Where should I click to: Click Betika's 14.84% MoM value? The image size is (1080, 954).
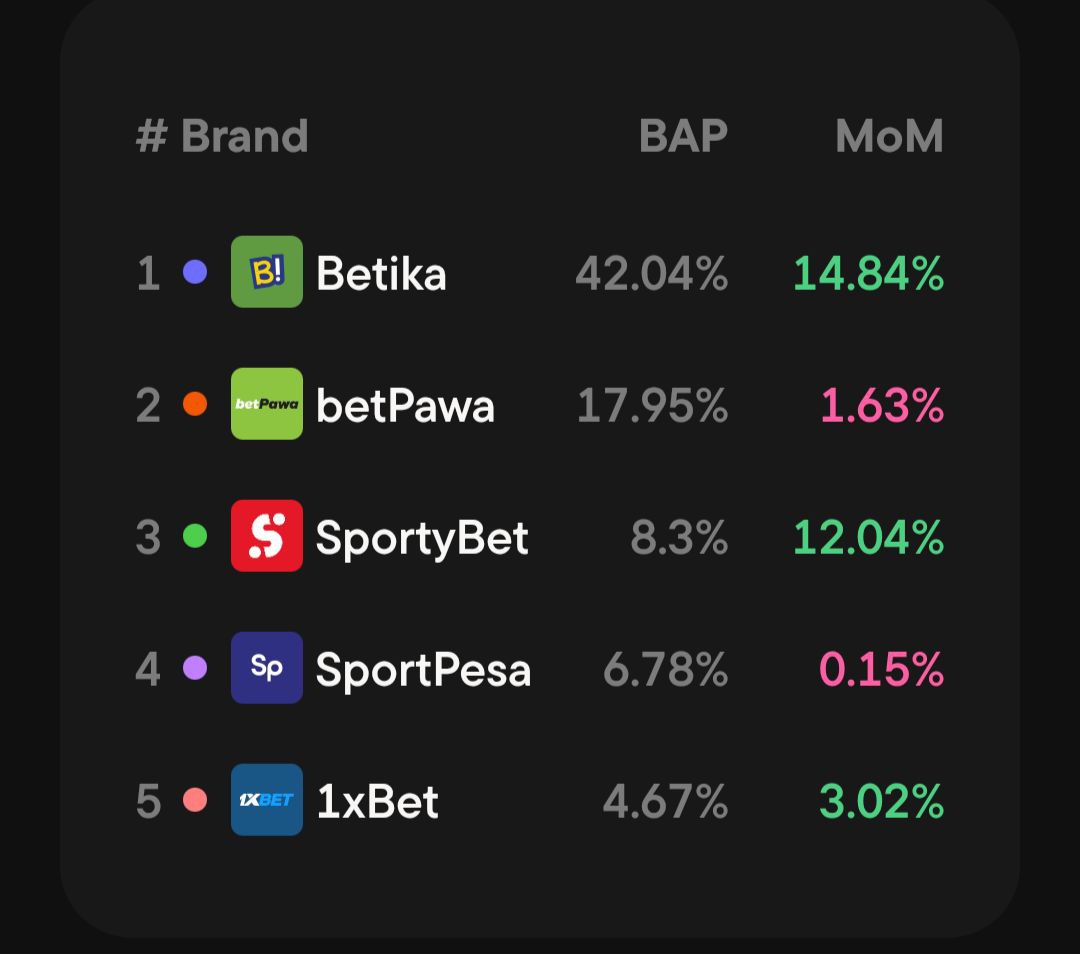coord(868,274)
